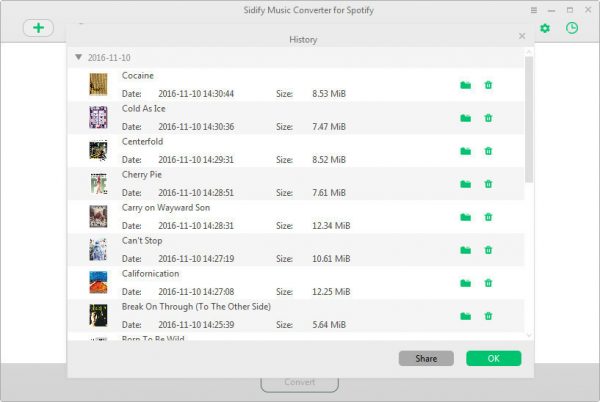Click Break On Through (To The Other Side)

[x=196, y=307]
